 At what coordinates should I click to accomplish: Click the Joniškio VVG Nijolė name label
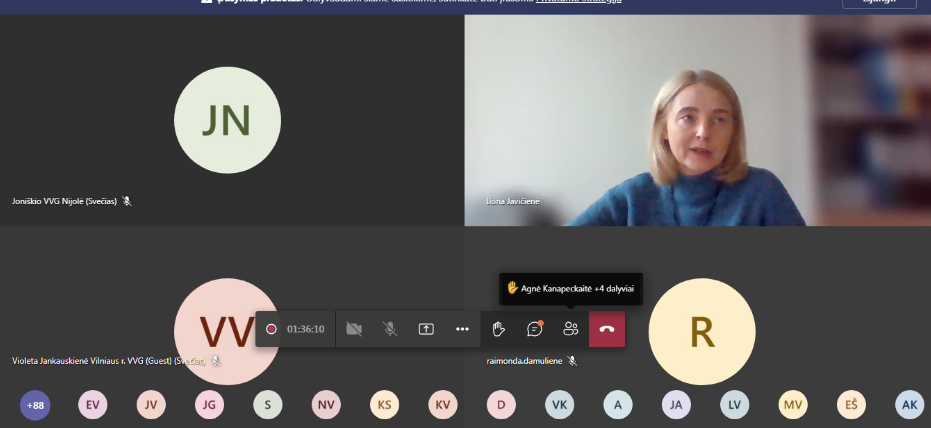64,201
